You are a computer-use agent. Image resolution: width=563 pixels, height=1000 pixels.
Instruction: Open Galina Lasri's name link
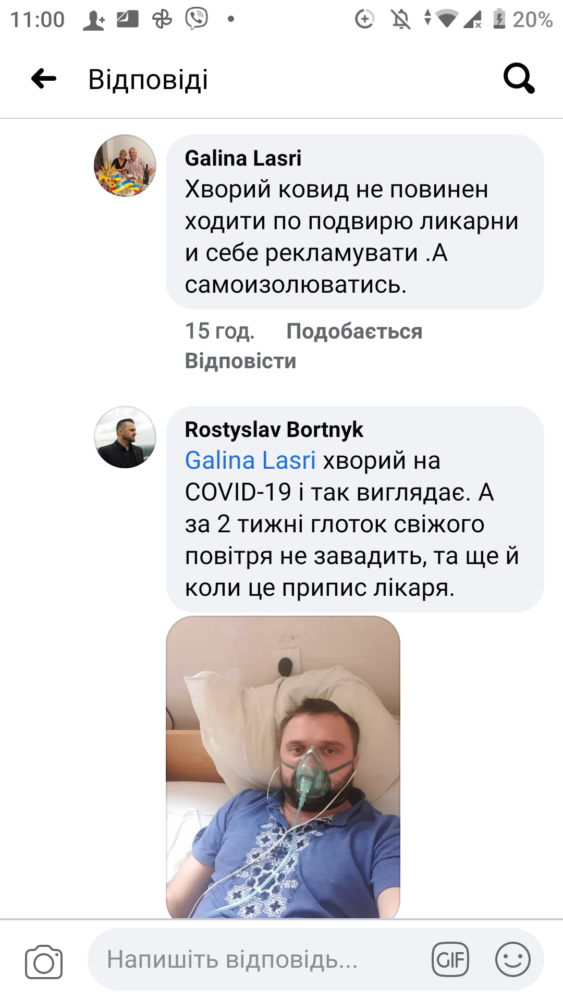click(x=243, y=158)
